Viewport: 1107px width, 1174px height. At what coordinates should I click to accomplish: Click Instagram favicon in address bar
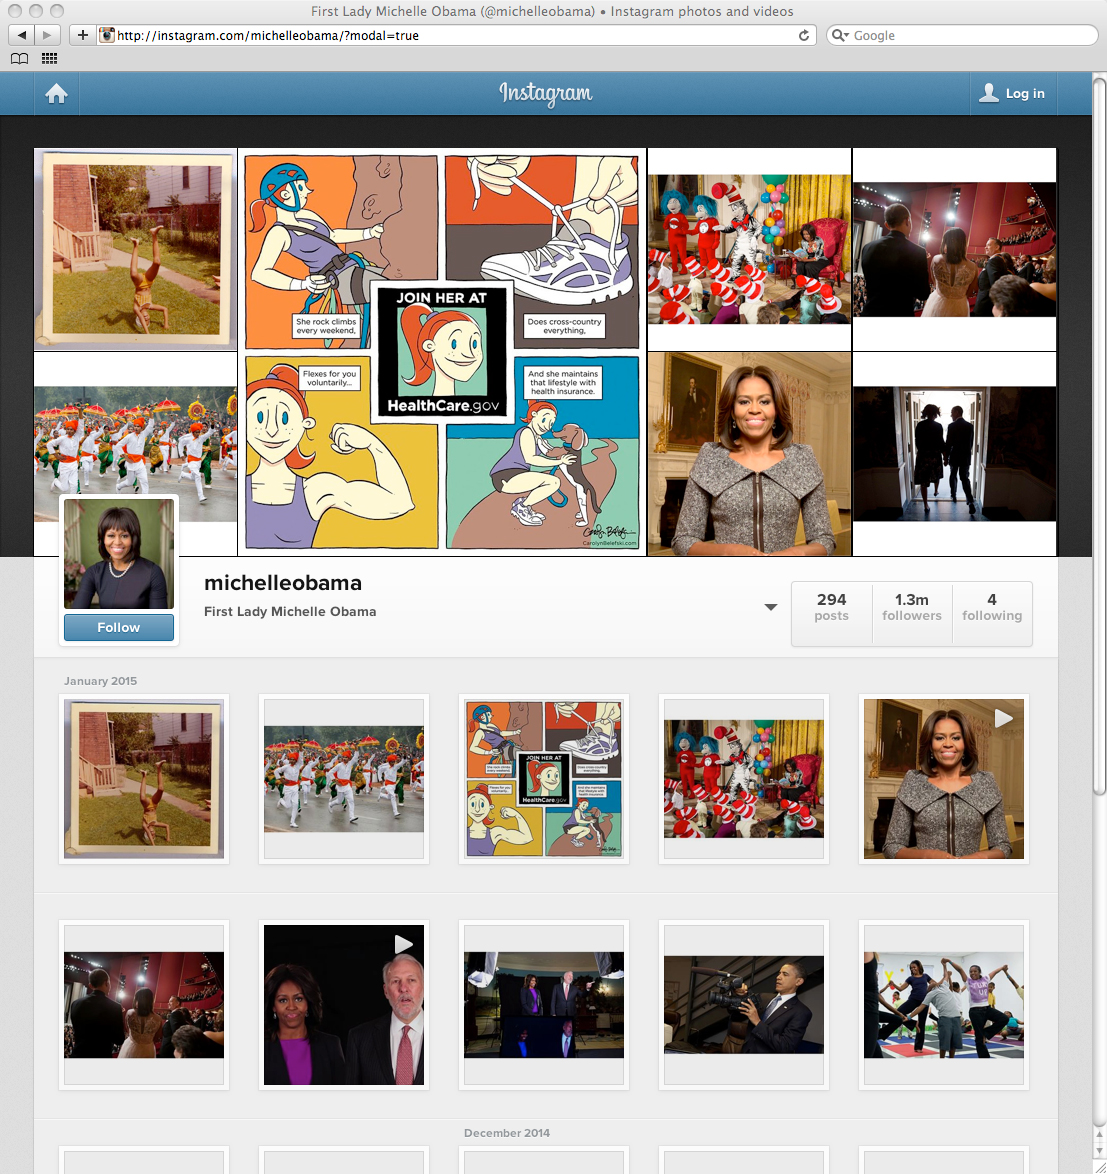(x=107, y=35)
